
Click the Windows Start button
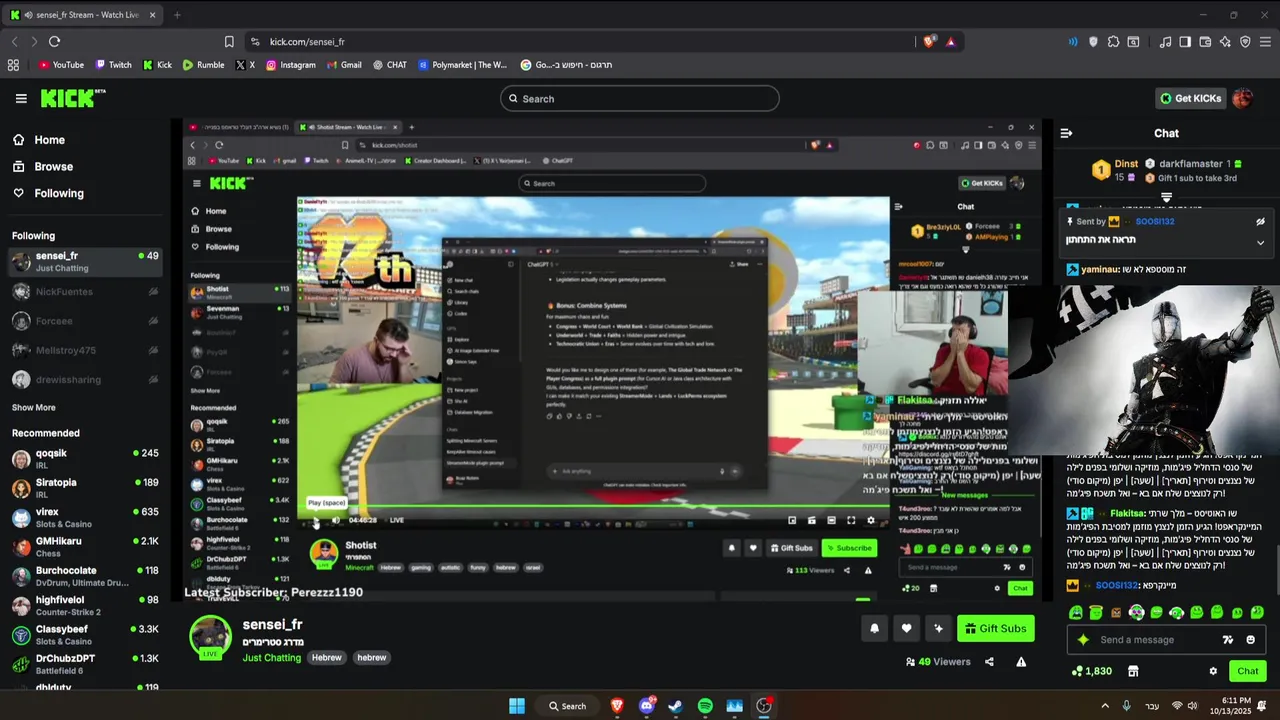tap(517, 706)
